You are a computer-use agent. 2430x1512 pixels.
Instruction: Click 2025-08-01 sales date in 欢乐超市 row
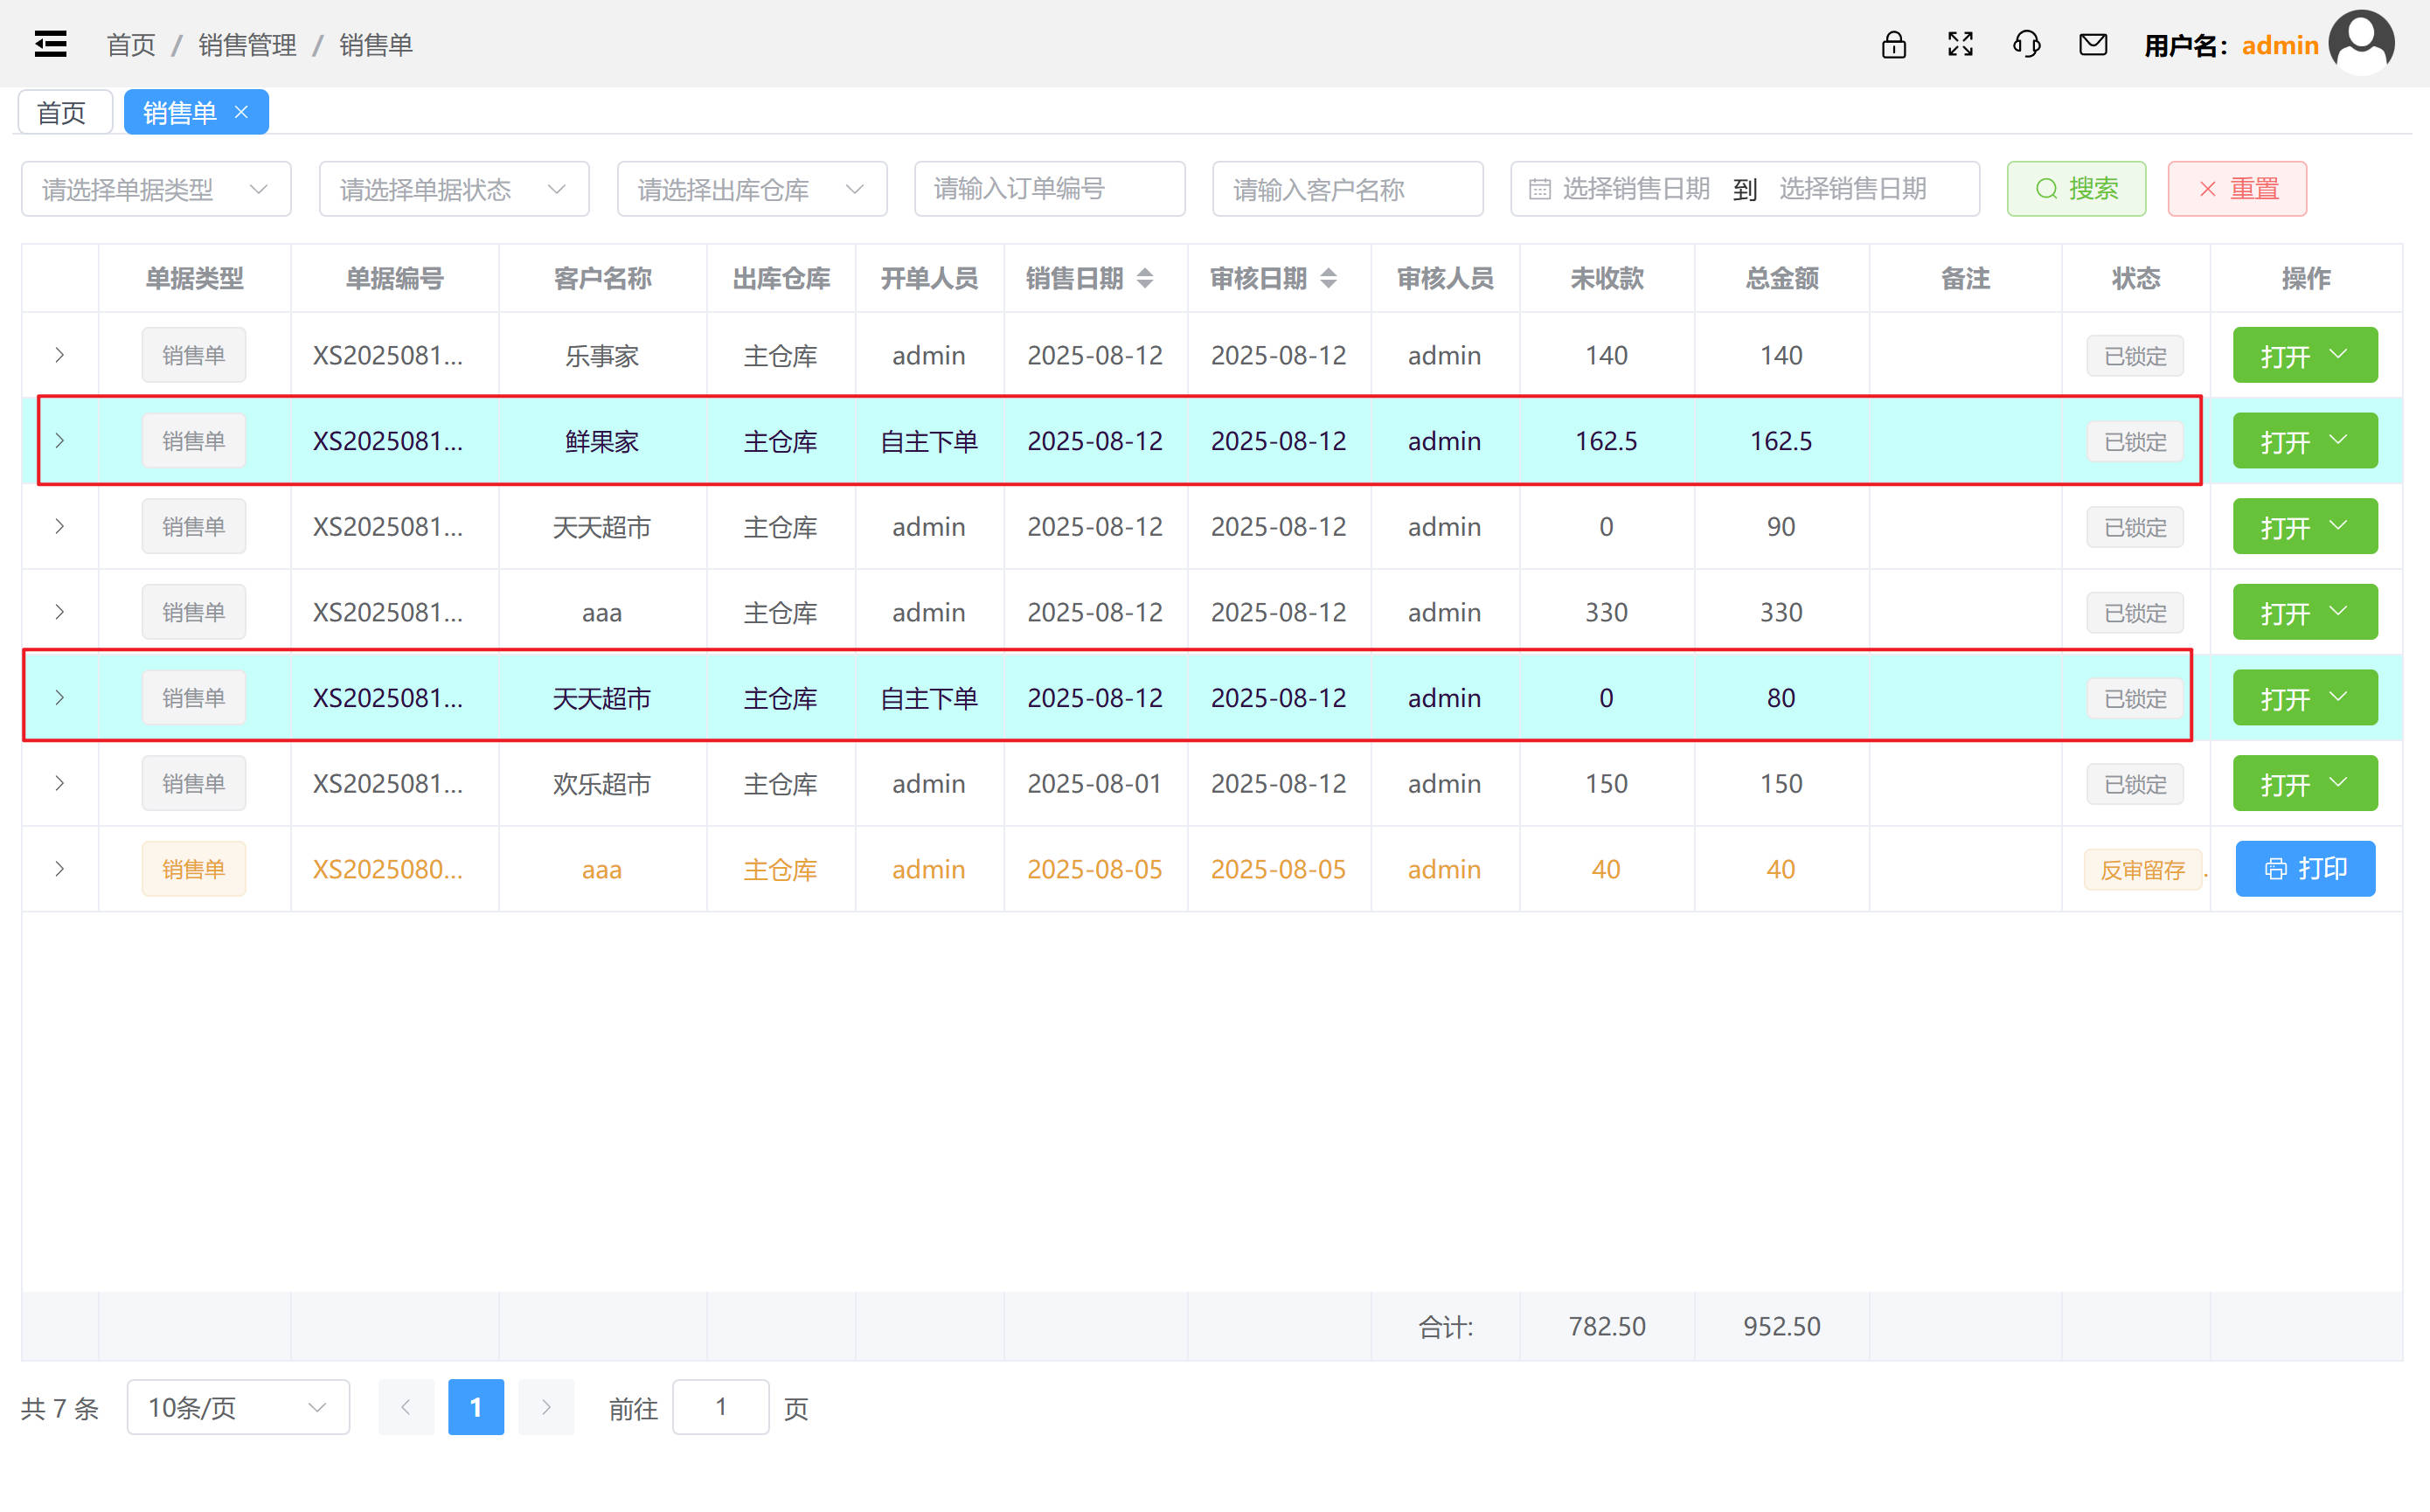pos(1095,783)
